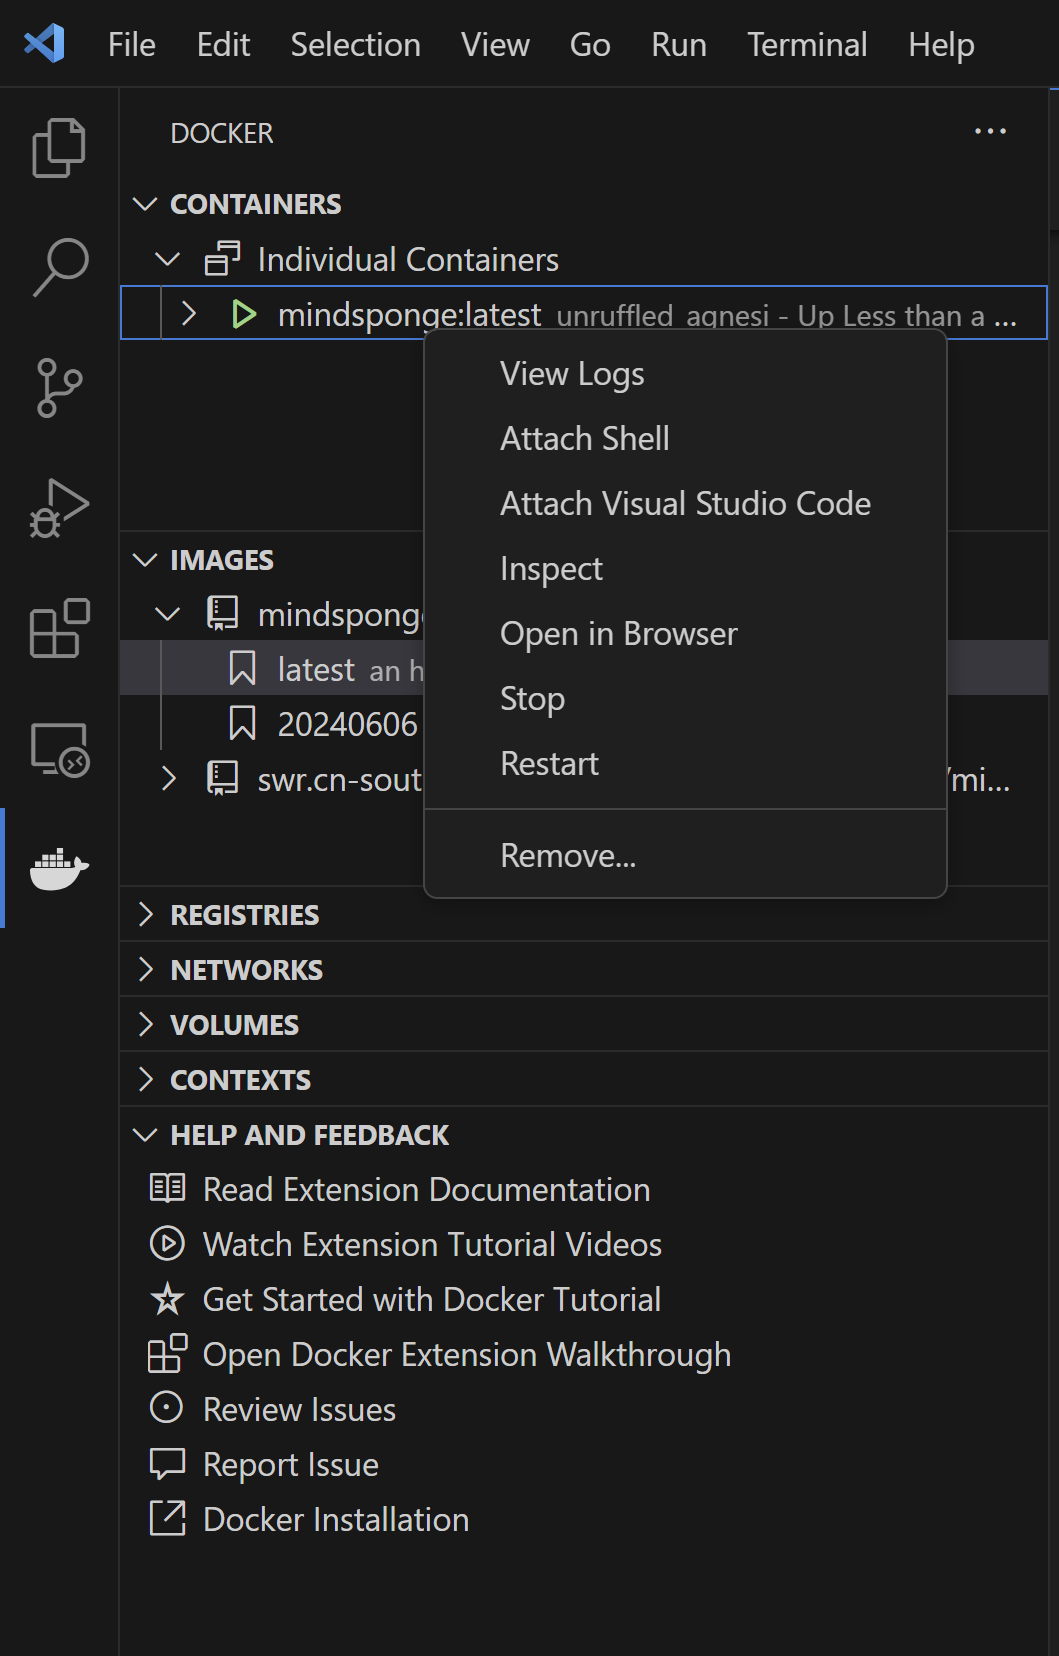Click Report Issue link
1059x1656 pixels.
(290, 1465)
